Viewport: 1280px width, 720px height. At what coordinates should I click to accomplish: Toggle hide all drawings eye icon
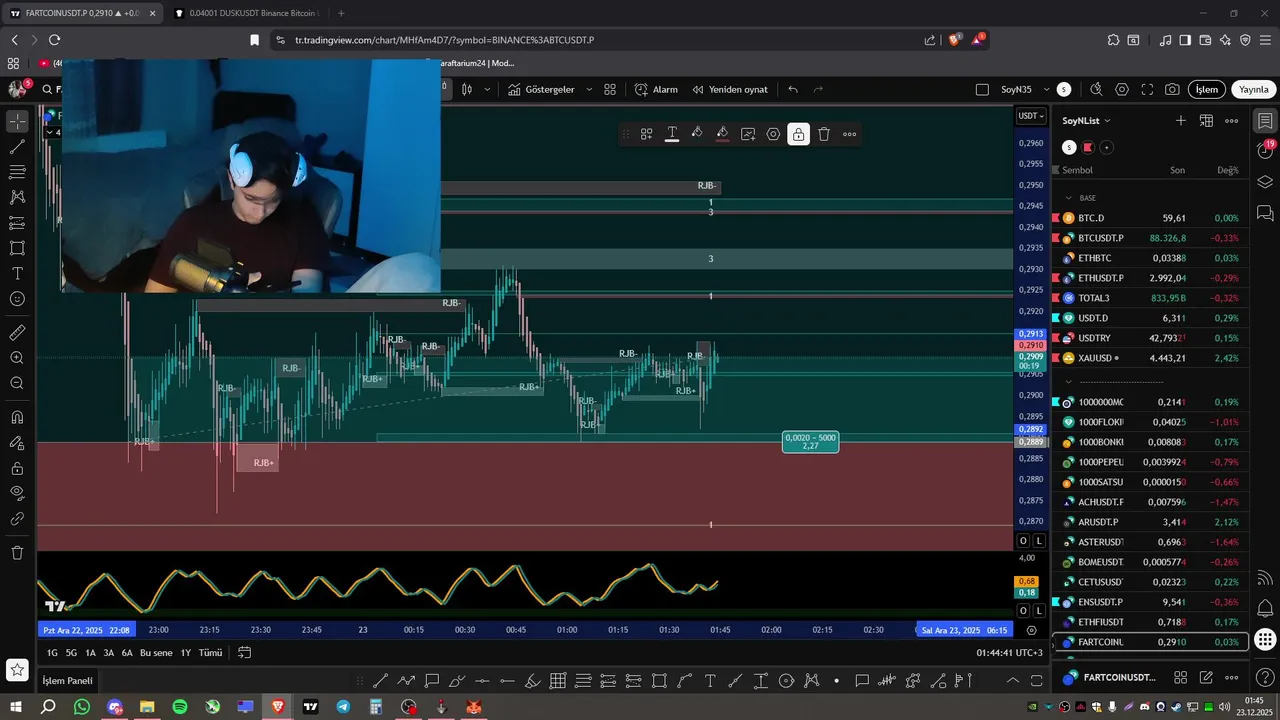[17, 493]
